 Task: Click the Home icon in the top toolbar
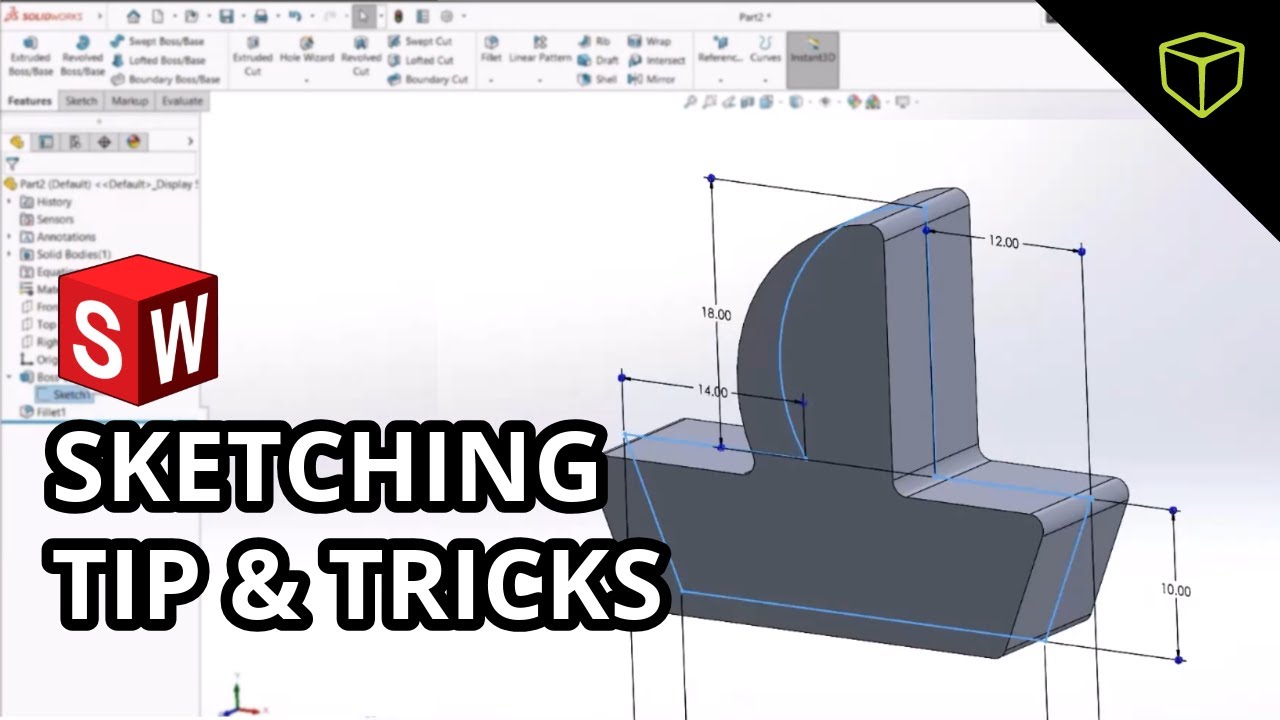point(134,16)
